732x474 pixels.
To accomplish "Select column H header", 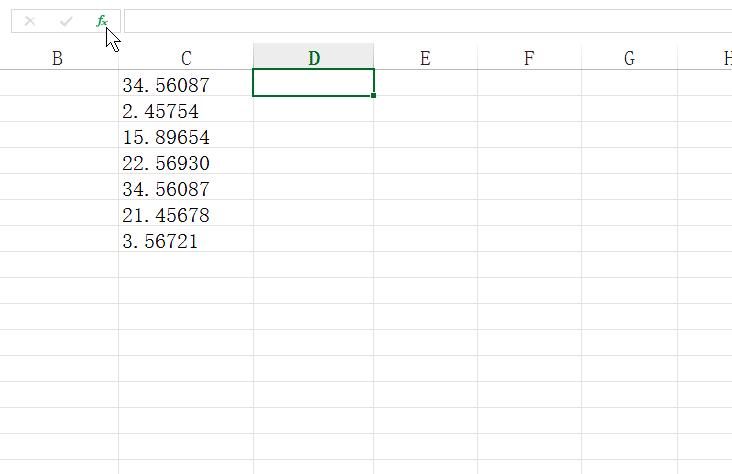I will coord(718,58).
